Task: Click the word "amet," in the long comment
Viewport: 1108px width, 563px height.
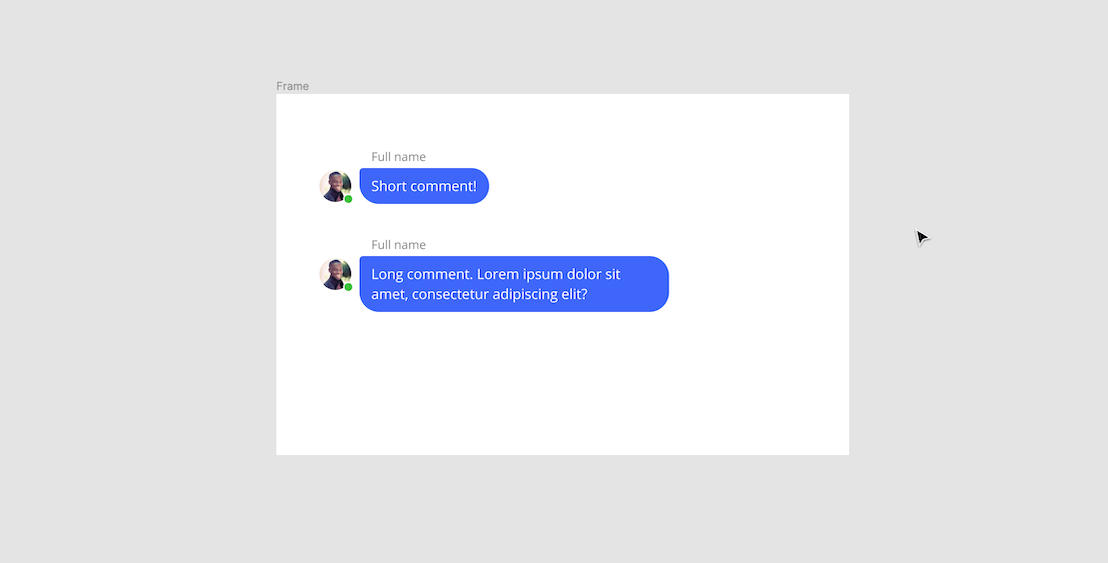Action: pos(389,295)
